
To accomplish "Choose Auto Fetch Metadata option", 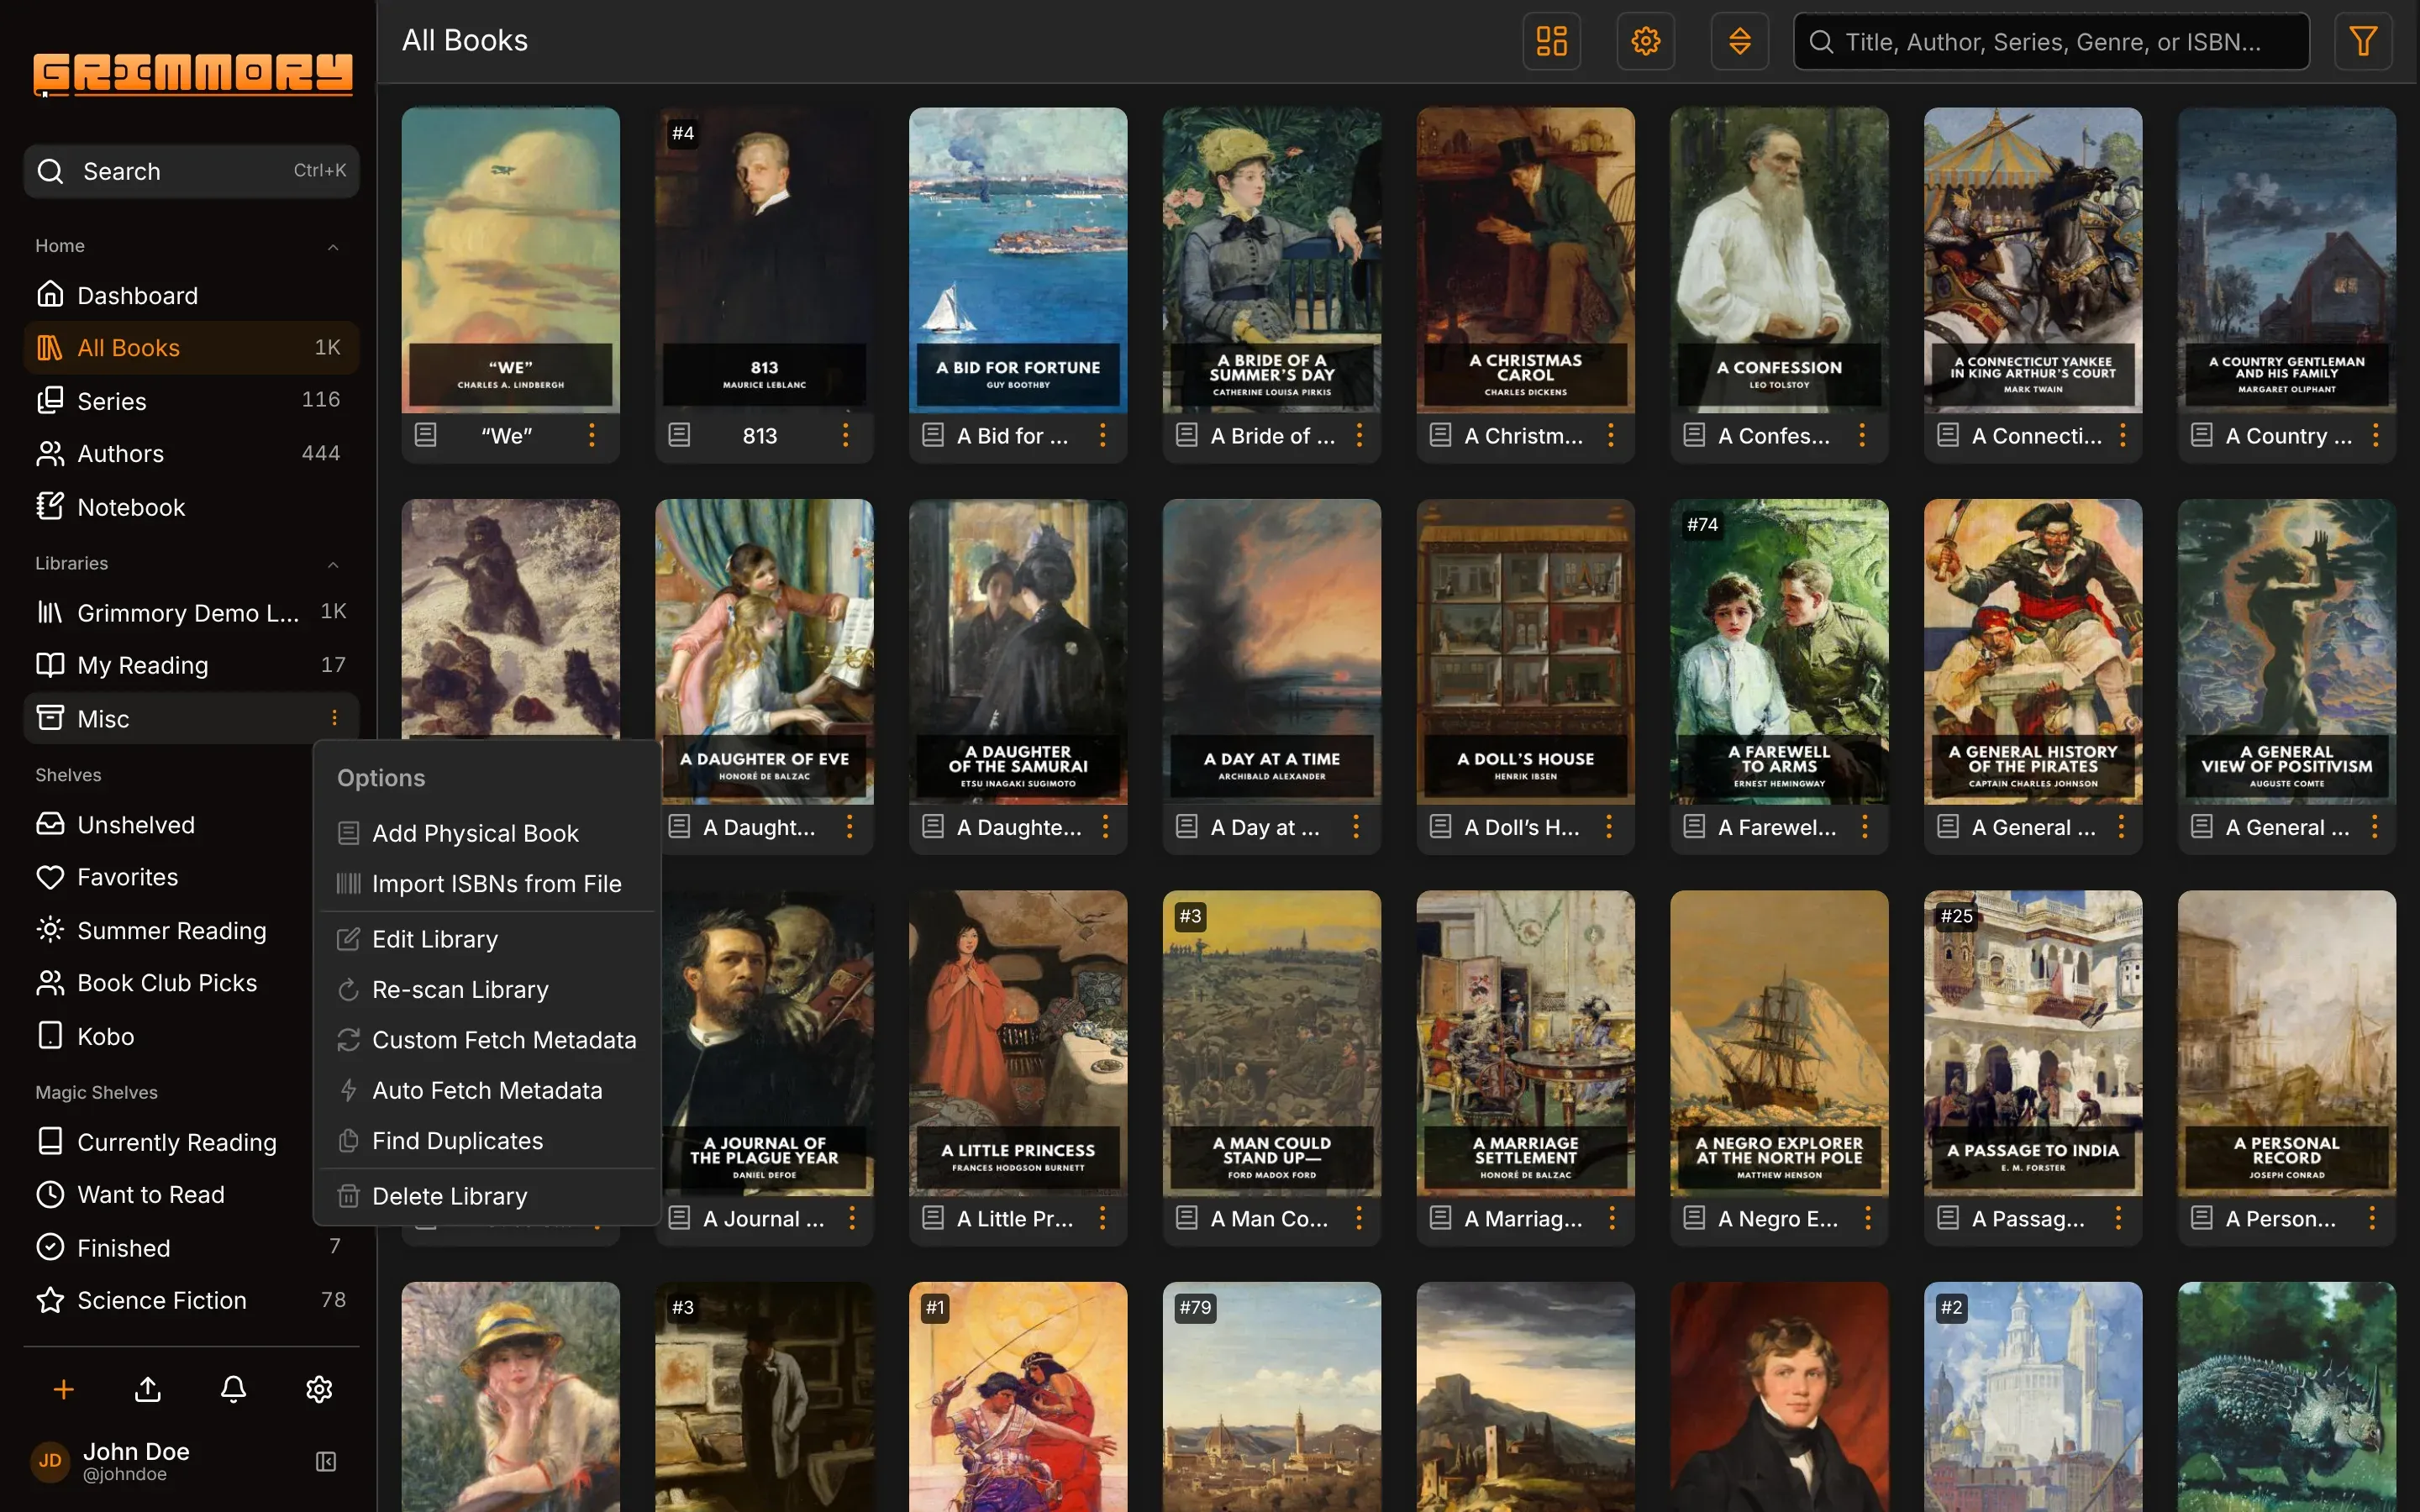I will [x=486, y=1090].
